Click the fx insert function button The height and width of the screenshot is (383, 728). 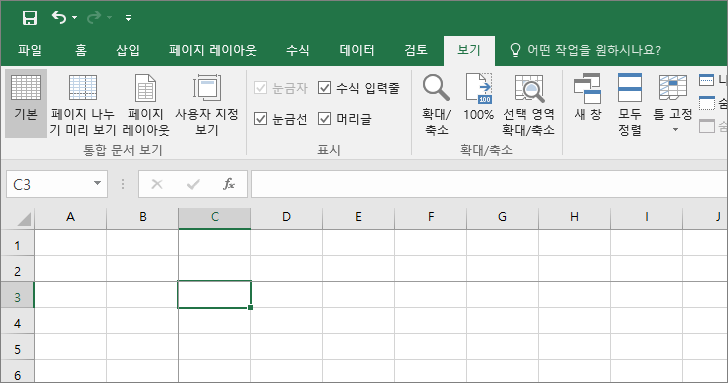[228, 184]
